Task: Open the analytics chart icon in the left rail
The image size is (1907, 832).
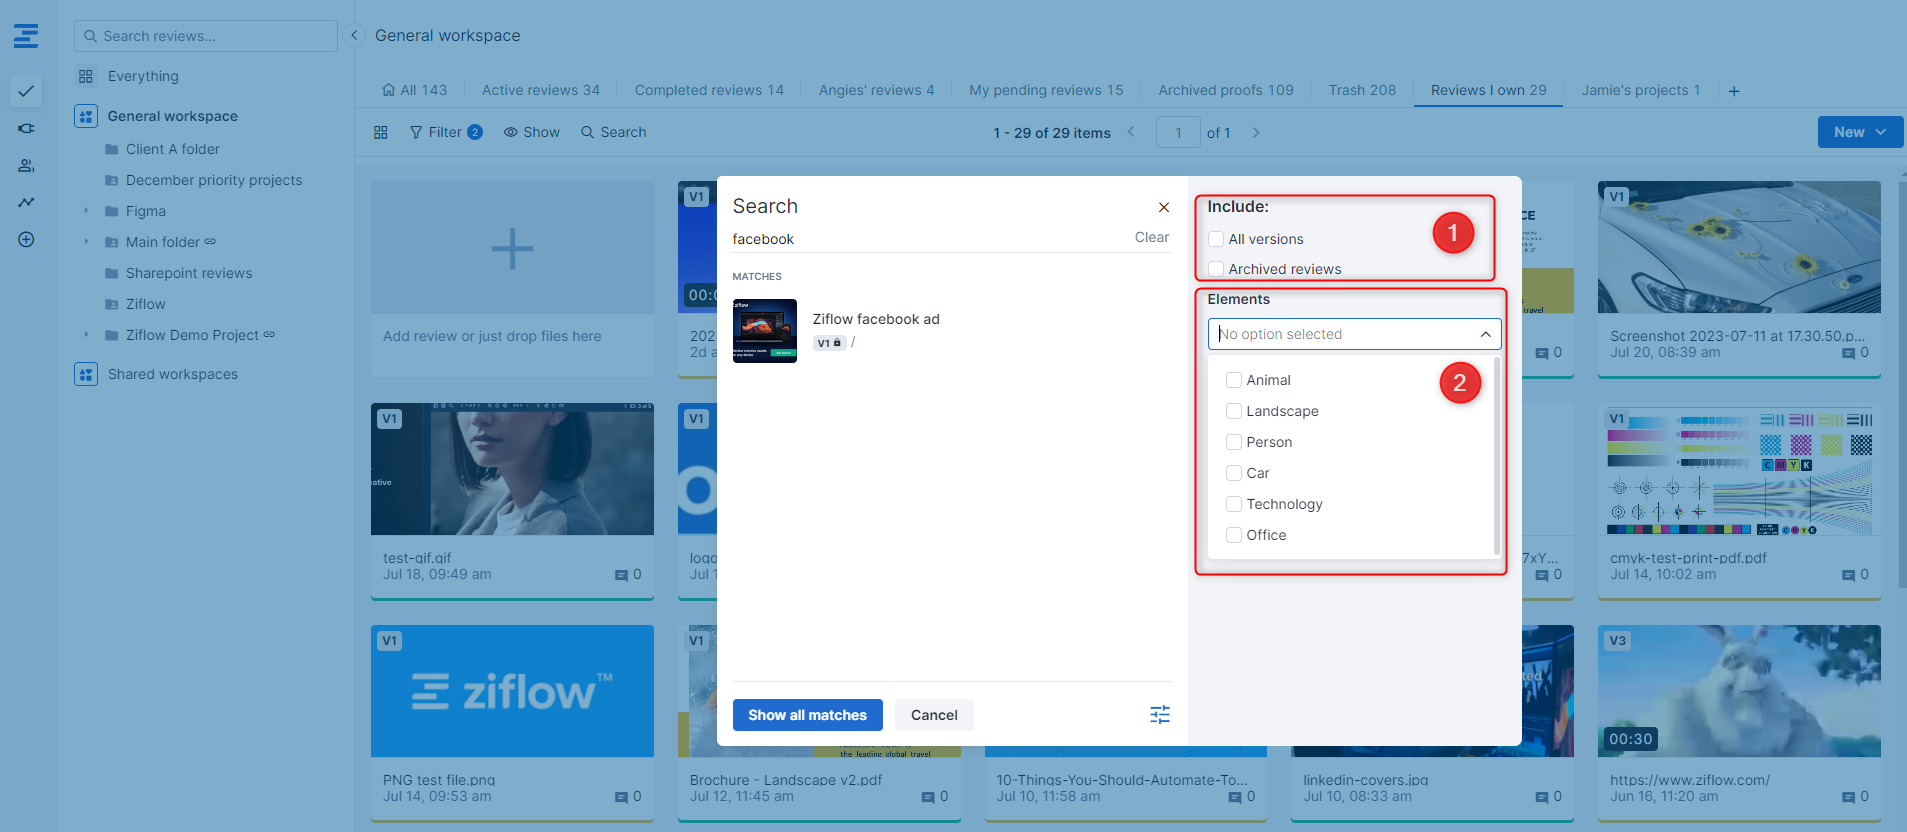Action: [26, 202]
